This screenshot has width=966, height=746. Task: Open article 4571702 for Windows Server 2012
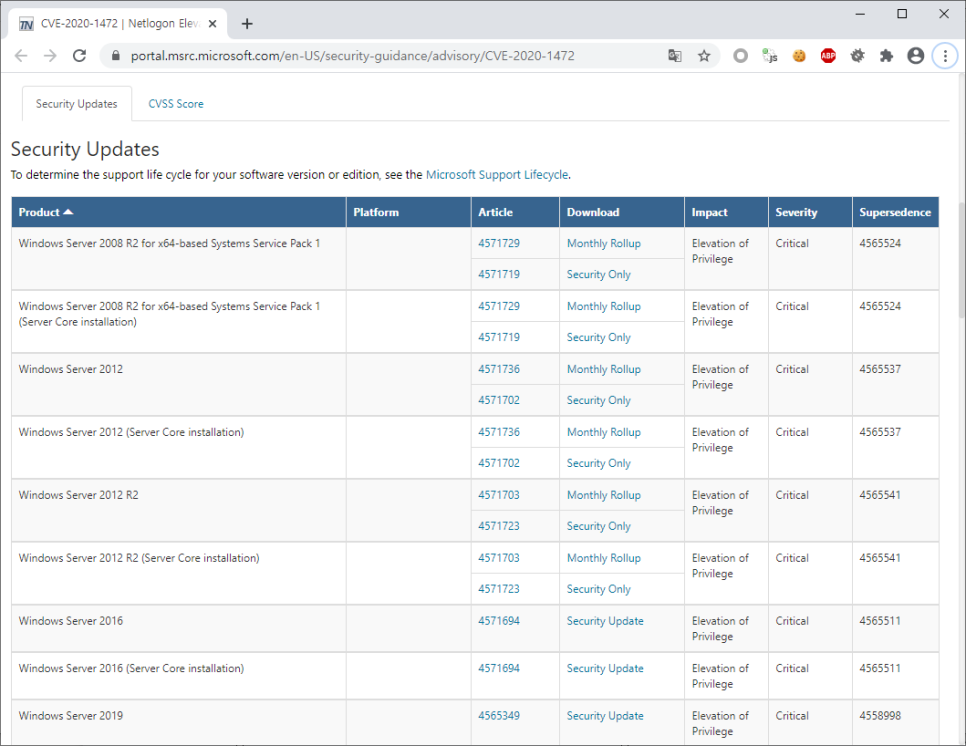(499, 400)
